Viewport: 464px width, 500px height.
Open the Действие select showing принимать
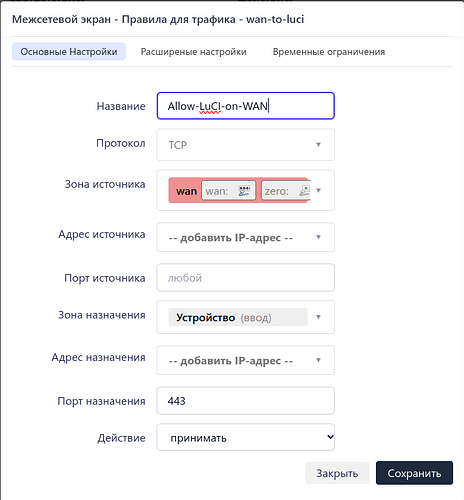click(246, 437)
